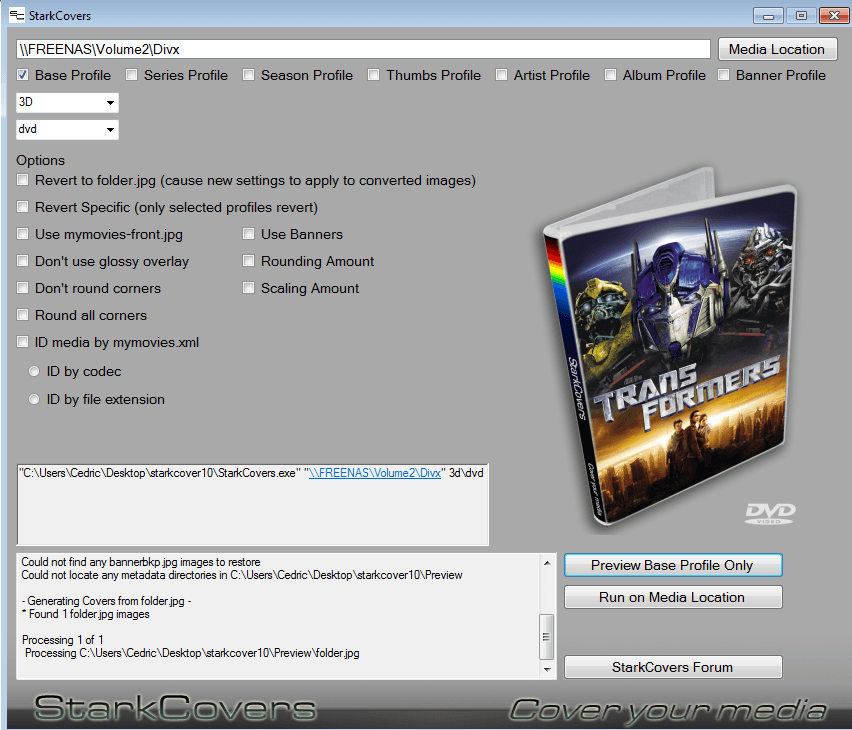This screenshot has width=852, height=730.
Task: Select ID by file extension radio
Action: tap(34, 400)
